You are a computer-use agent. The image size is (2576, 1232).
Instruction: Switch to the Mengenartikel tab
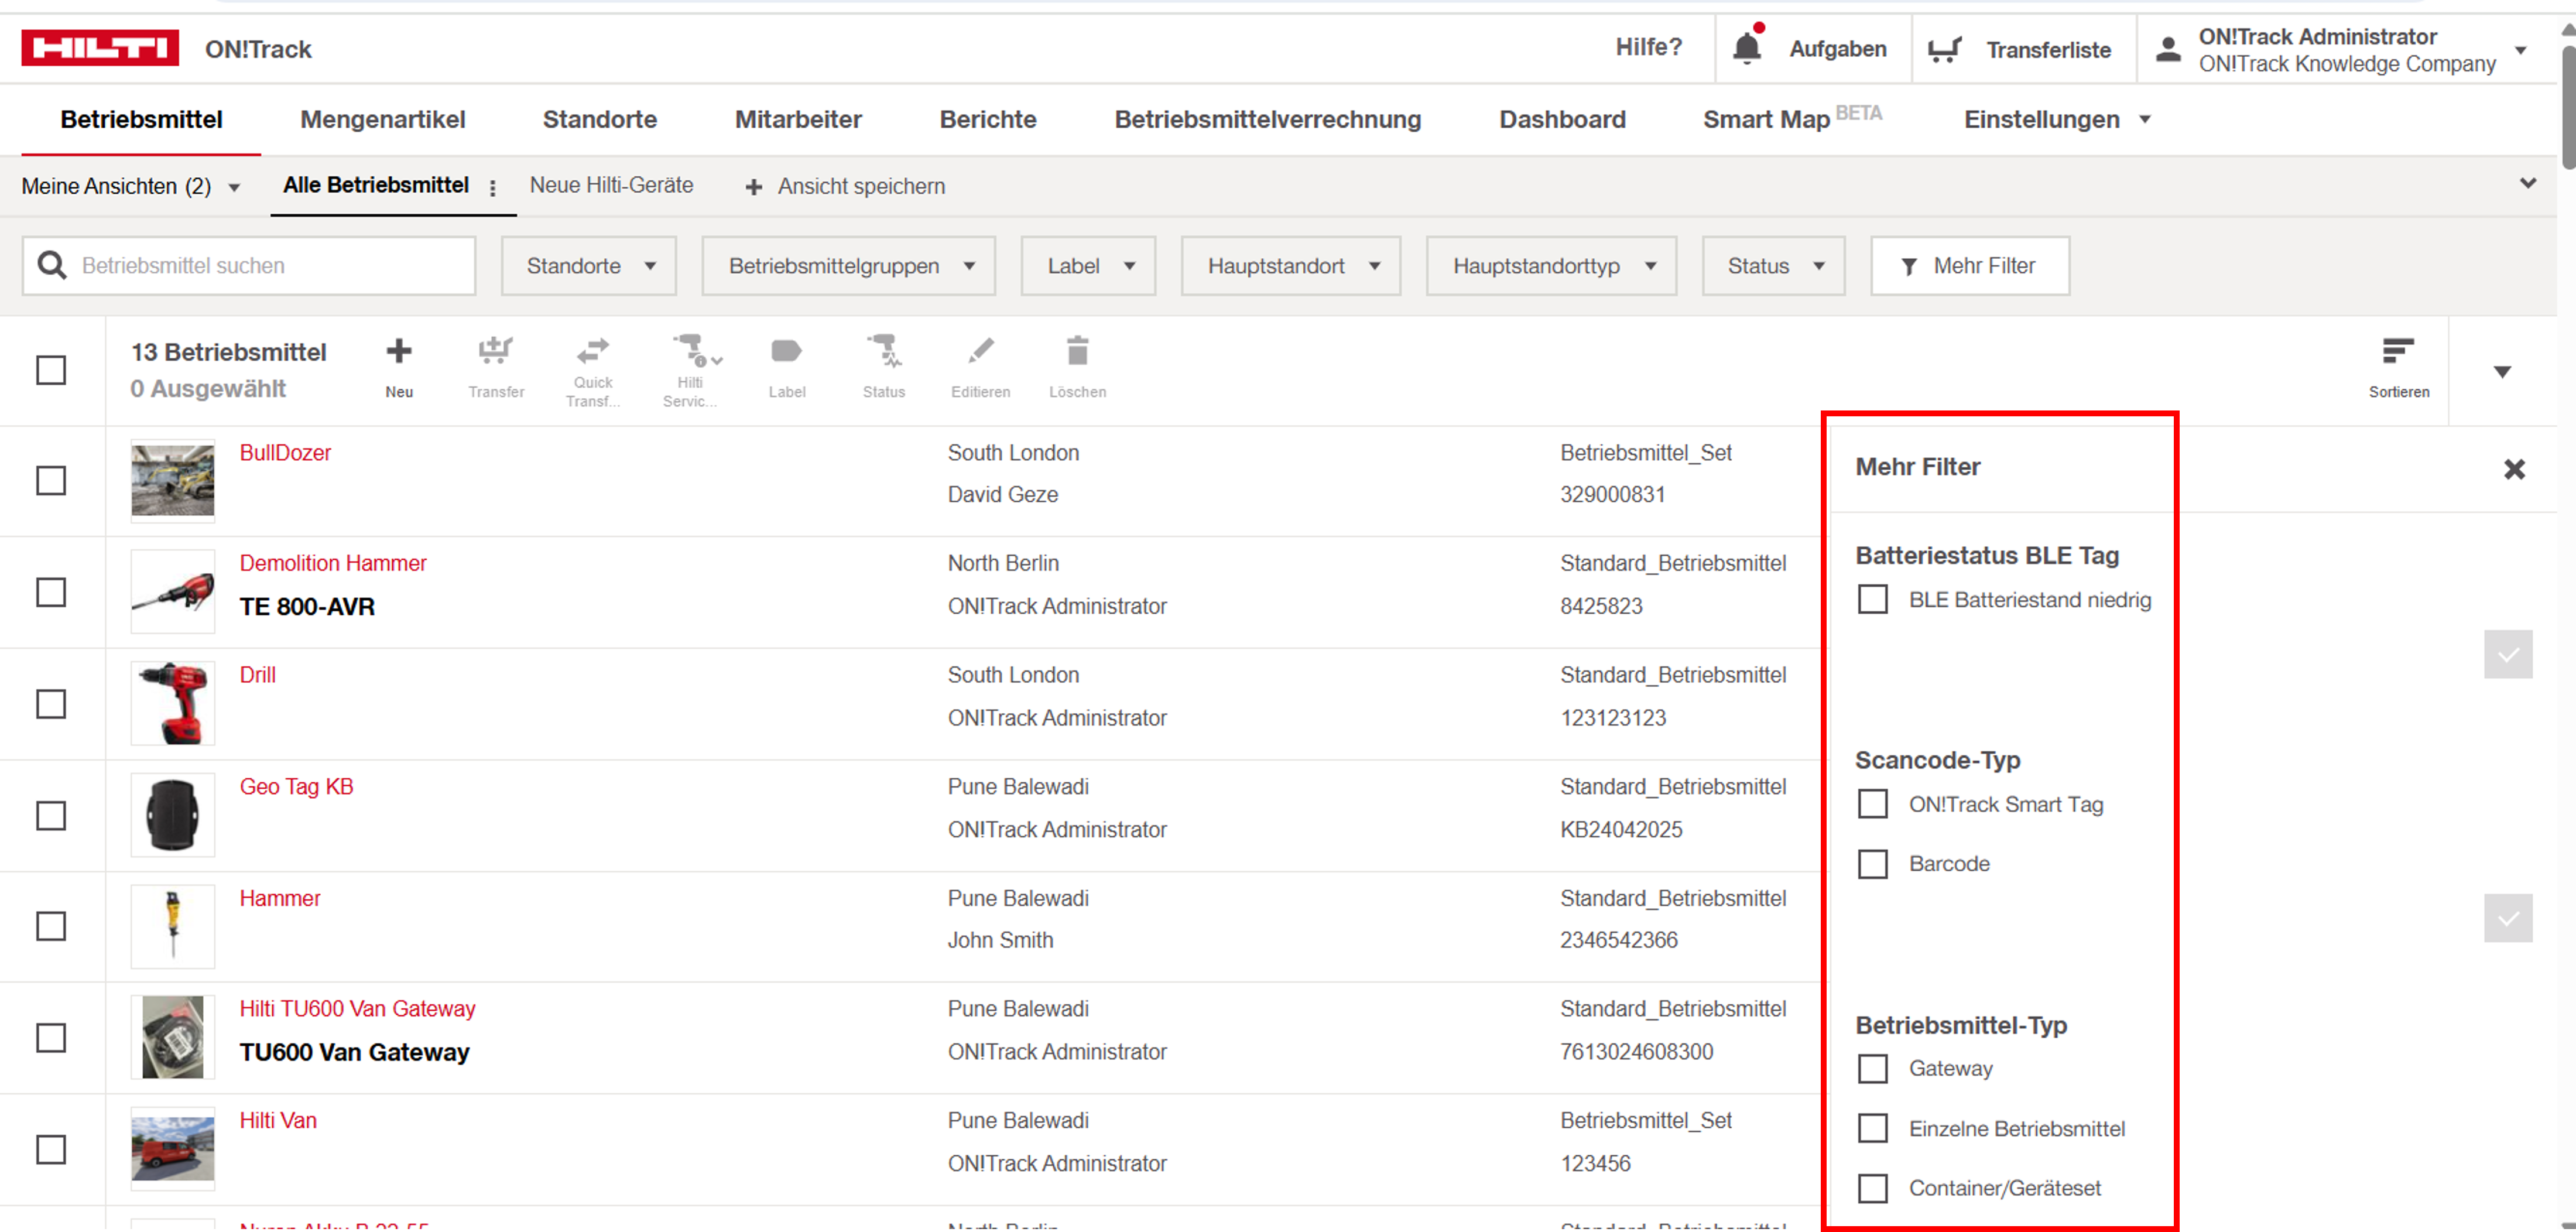pyautogui.click(x=383, y=120)
